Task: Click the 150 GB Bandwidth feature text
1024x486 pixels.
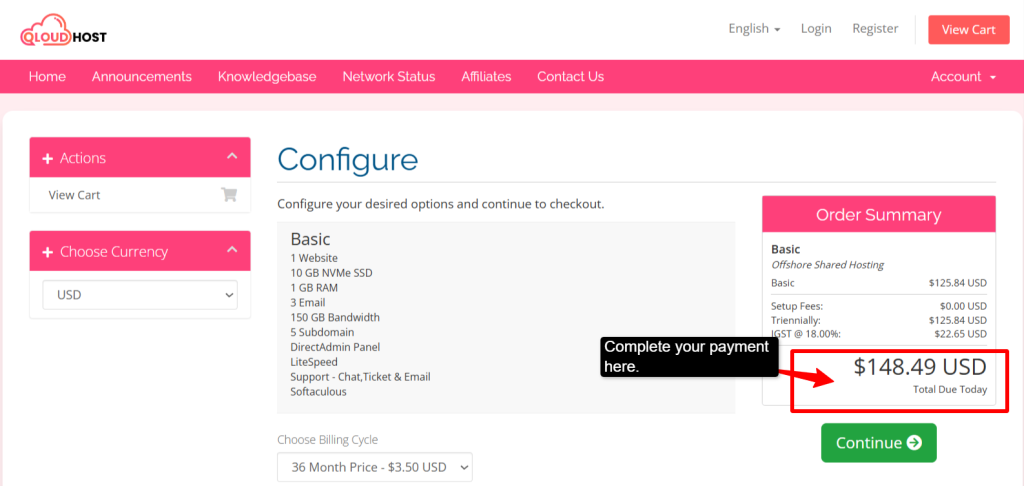Action: point(335,317)
